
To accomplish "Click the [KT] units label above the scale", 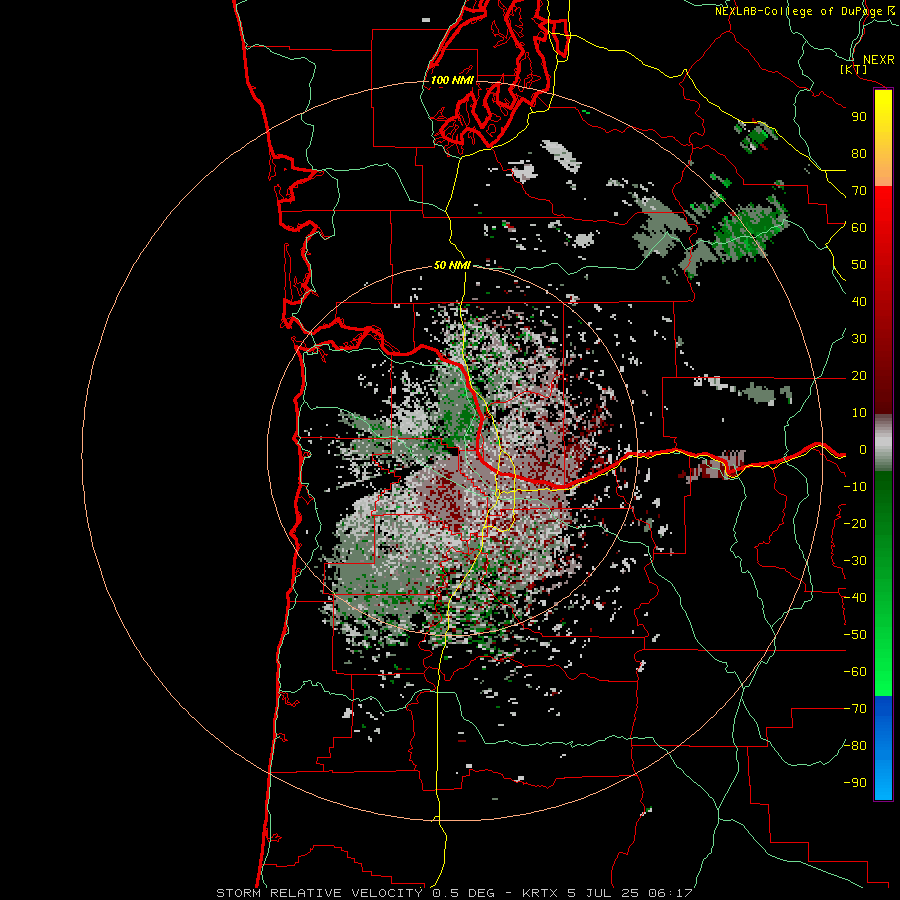I will pos(853,69).
